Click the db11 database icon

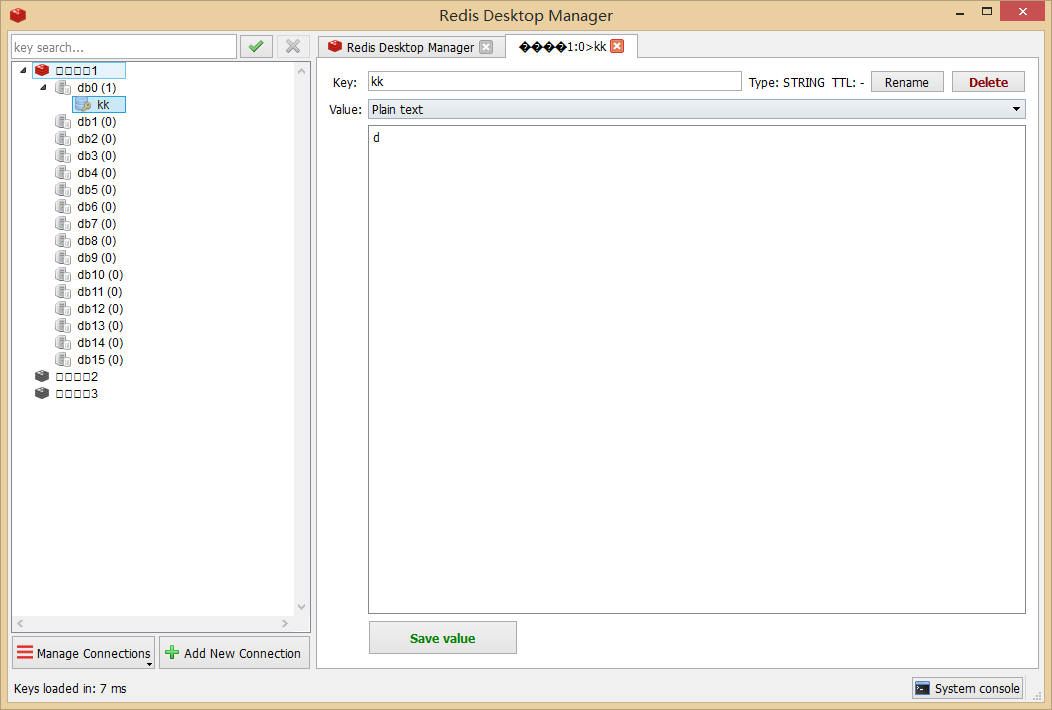63,291
